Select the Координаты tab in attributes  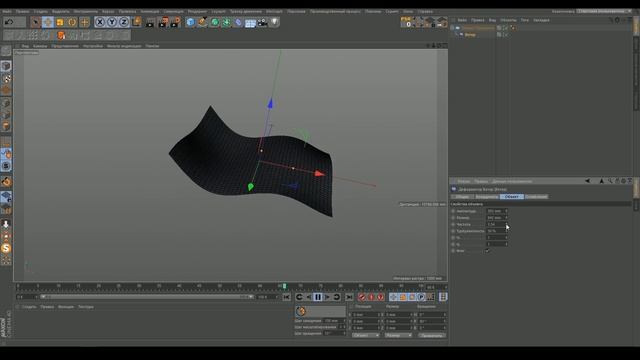487,197
